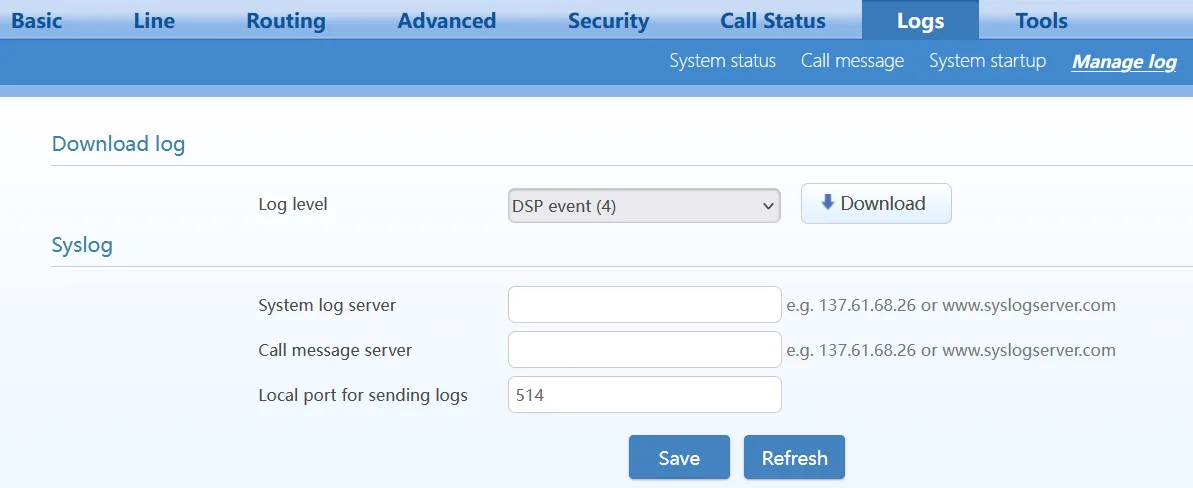Show the Call message log page

coord(852,61)
